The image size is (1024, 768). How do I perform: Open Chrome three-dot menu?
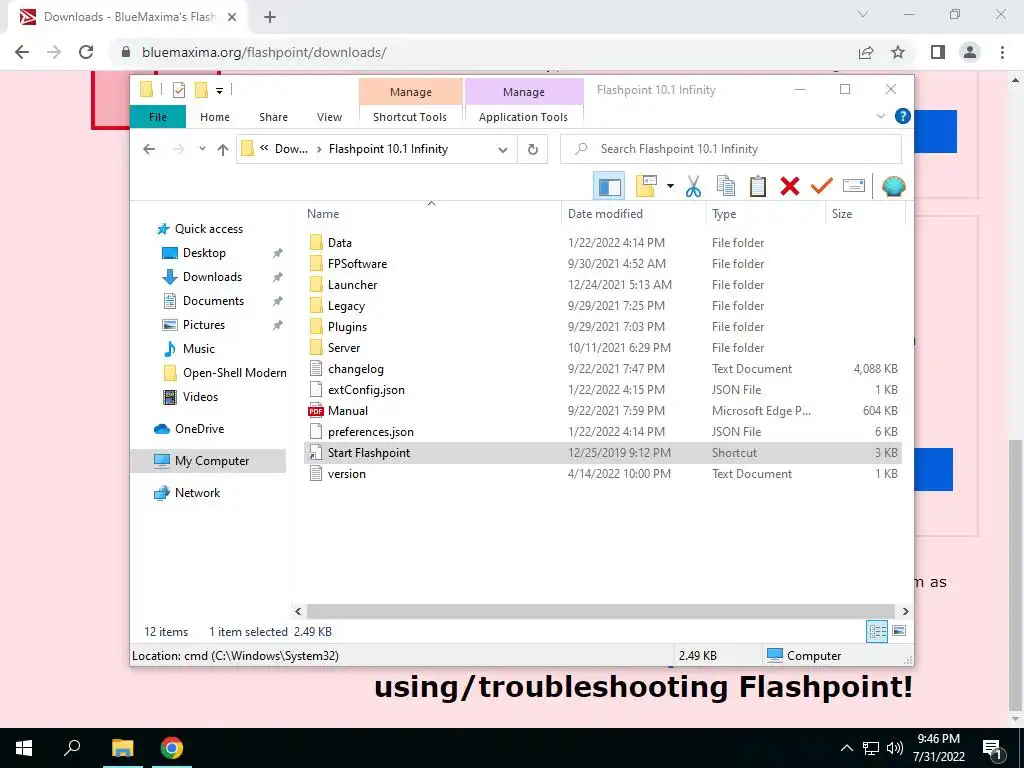tap(1002, 52)
